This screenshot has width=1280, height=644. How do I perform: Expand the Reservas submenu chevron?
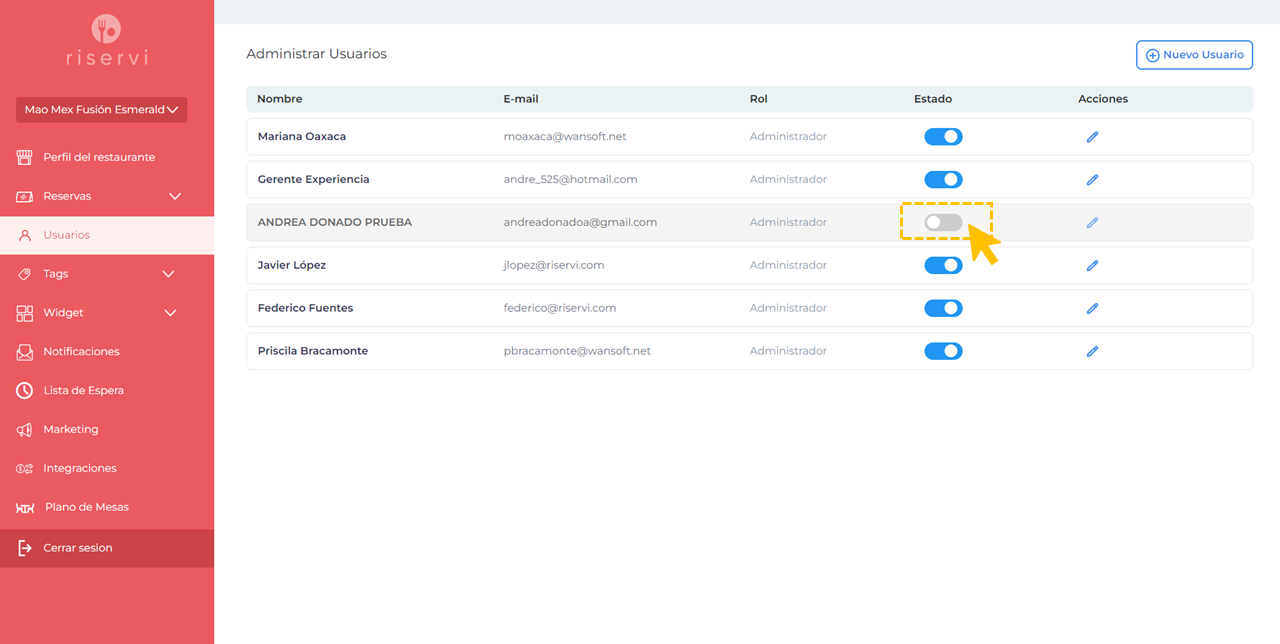tap(175, 196)
